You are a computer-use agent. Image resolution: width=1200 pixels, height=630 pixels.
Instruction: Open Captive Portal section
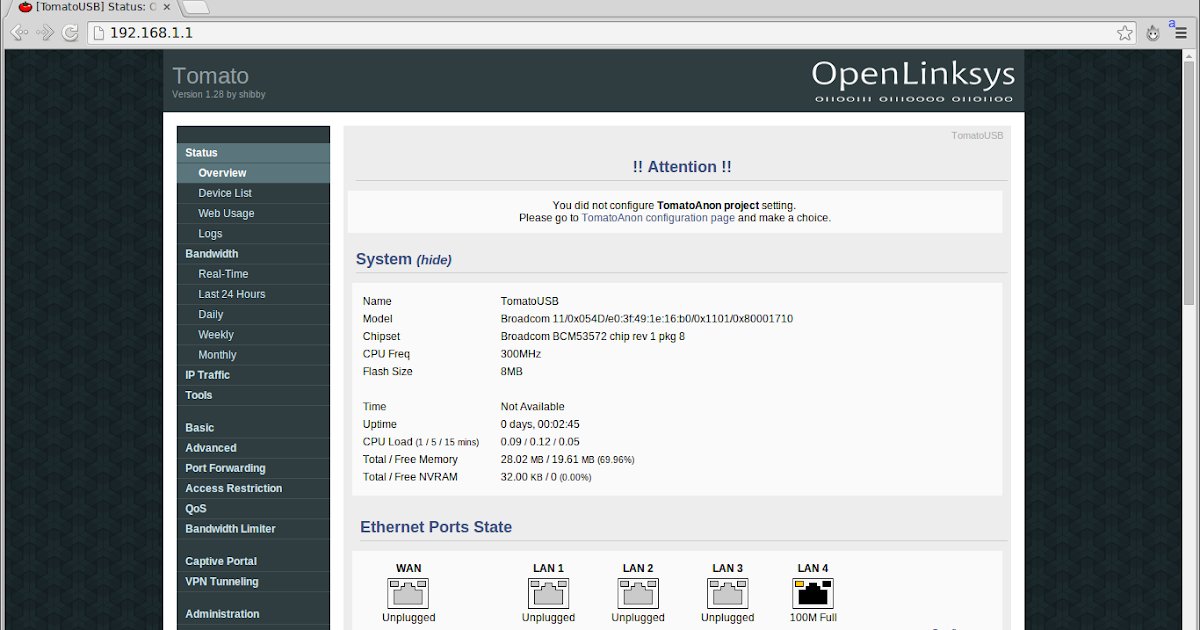click(x=253, y=561)
